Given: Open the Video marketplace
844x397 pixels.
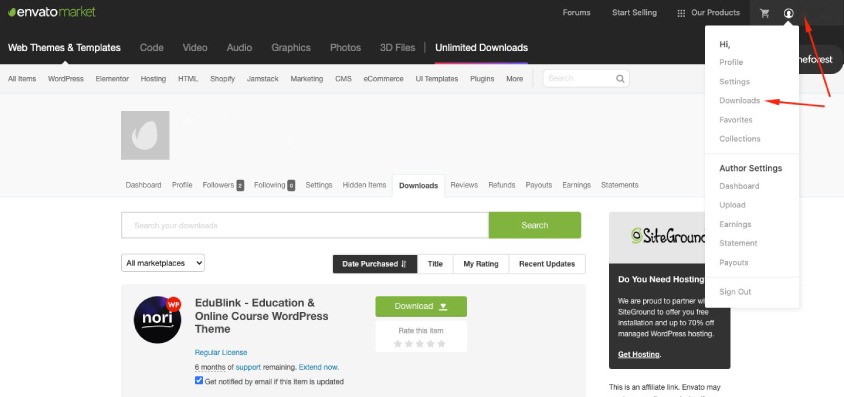Looking at the screenshot, I should pyautogui.click(x=195, y=48).
